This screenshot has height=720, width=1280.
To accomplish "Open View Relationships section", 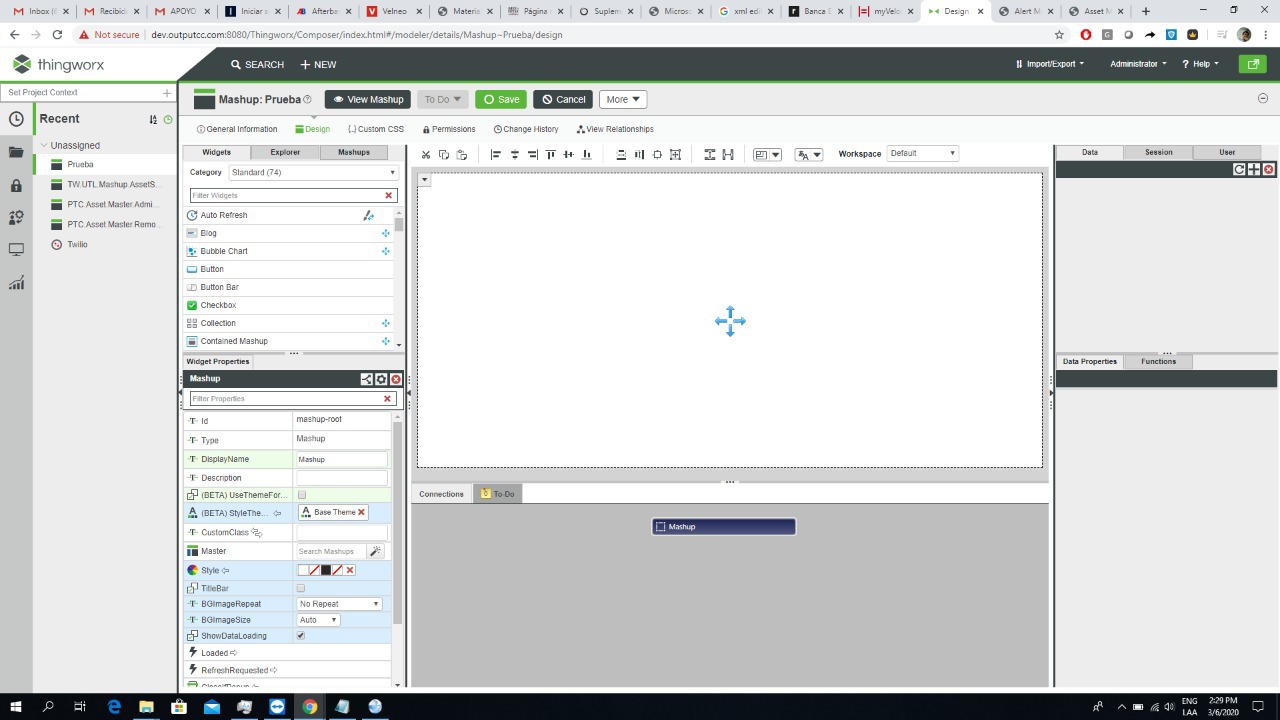I will click(x=615, y=129).
